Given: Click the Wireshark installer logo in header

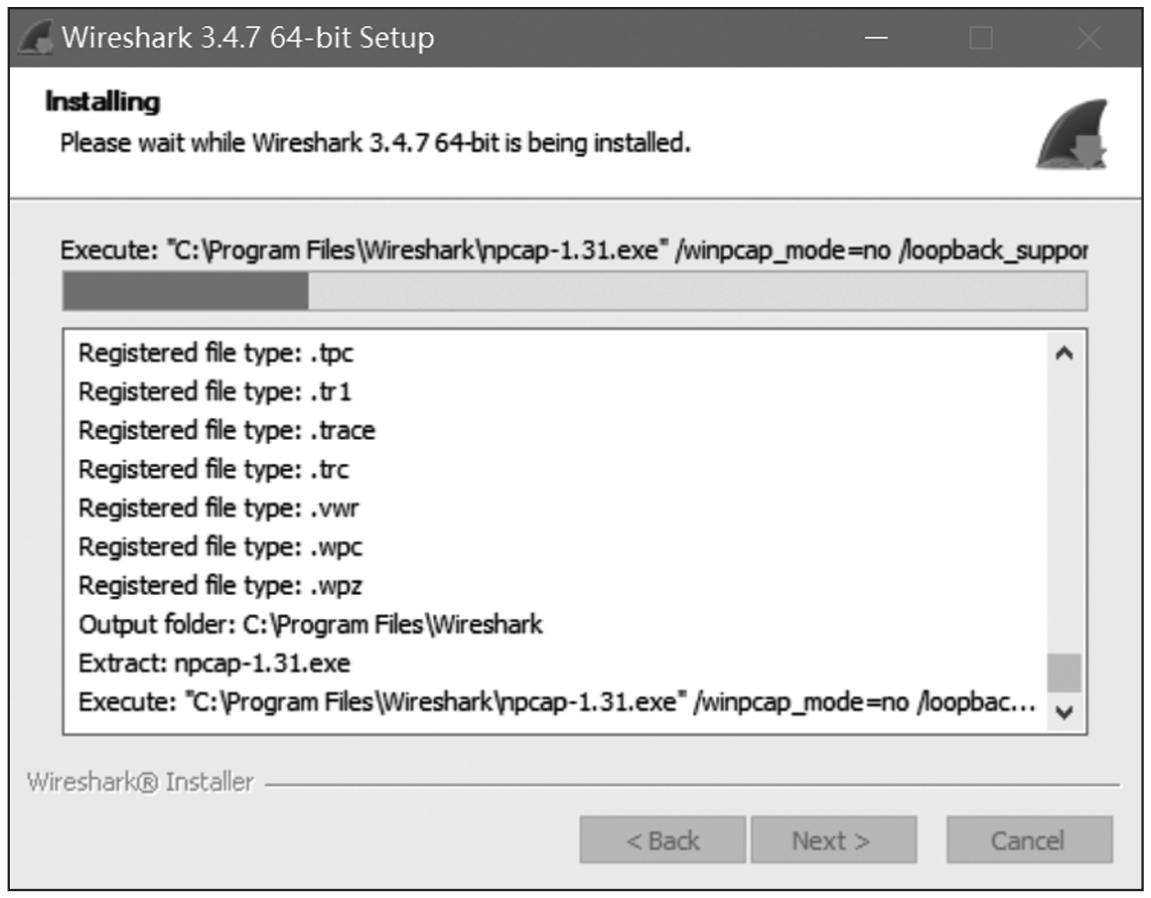Looking at the screenshot, I should pos(1072,134).
